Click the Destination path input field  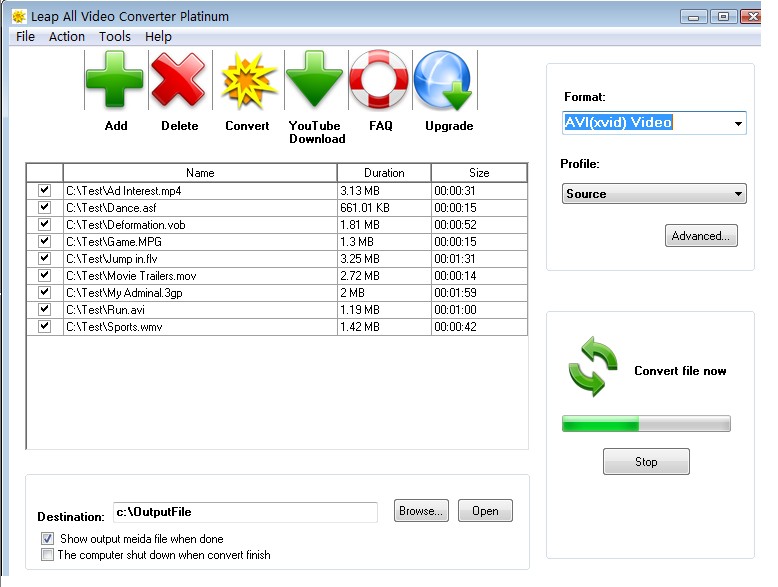(x=245, y=512)
